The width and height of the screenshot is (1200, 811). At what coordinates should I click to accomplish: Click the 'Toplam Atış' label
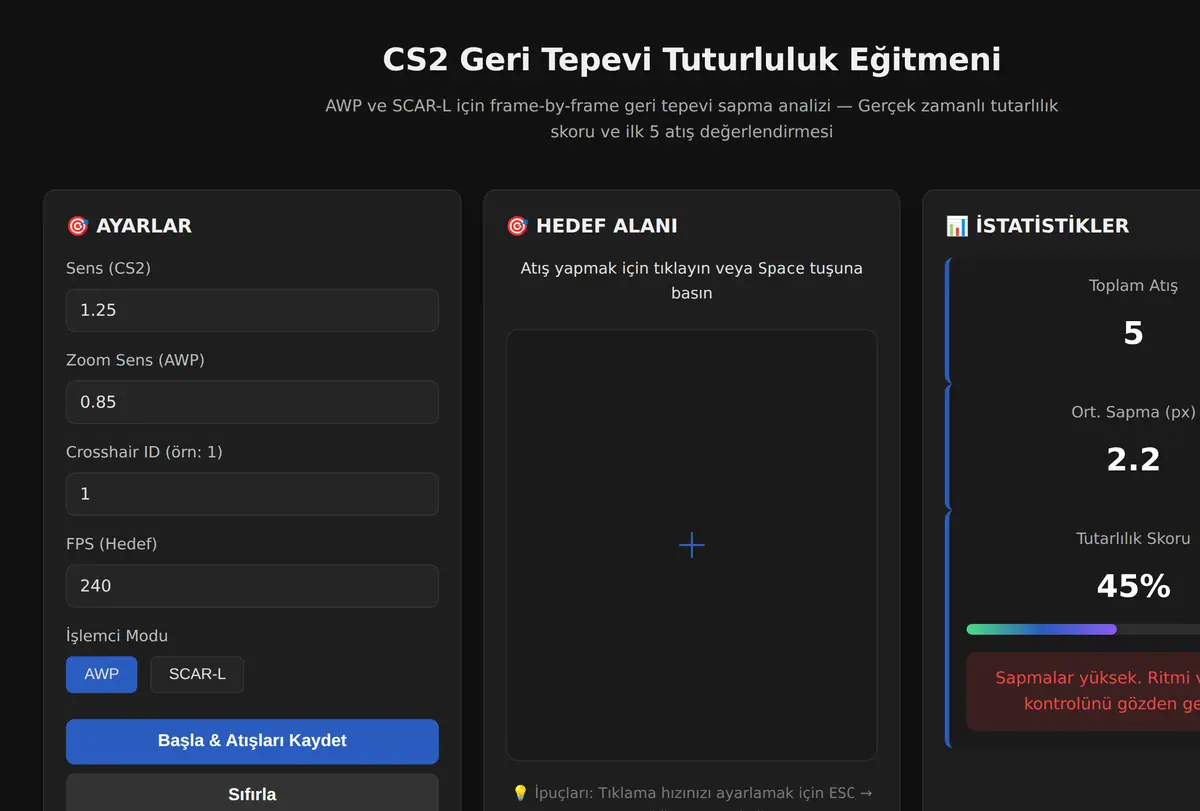pos(1133,286)
